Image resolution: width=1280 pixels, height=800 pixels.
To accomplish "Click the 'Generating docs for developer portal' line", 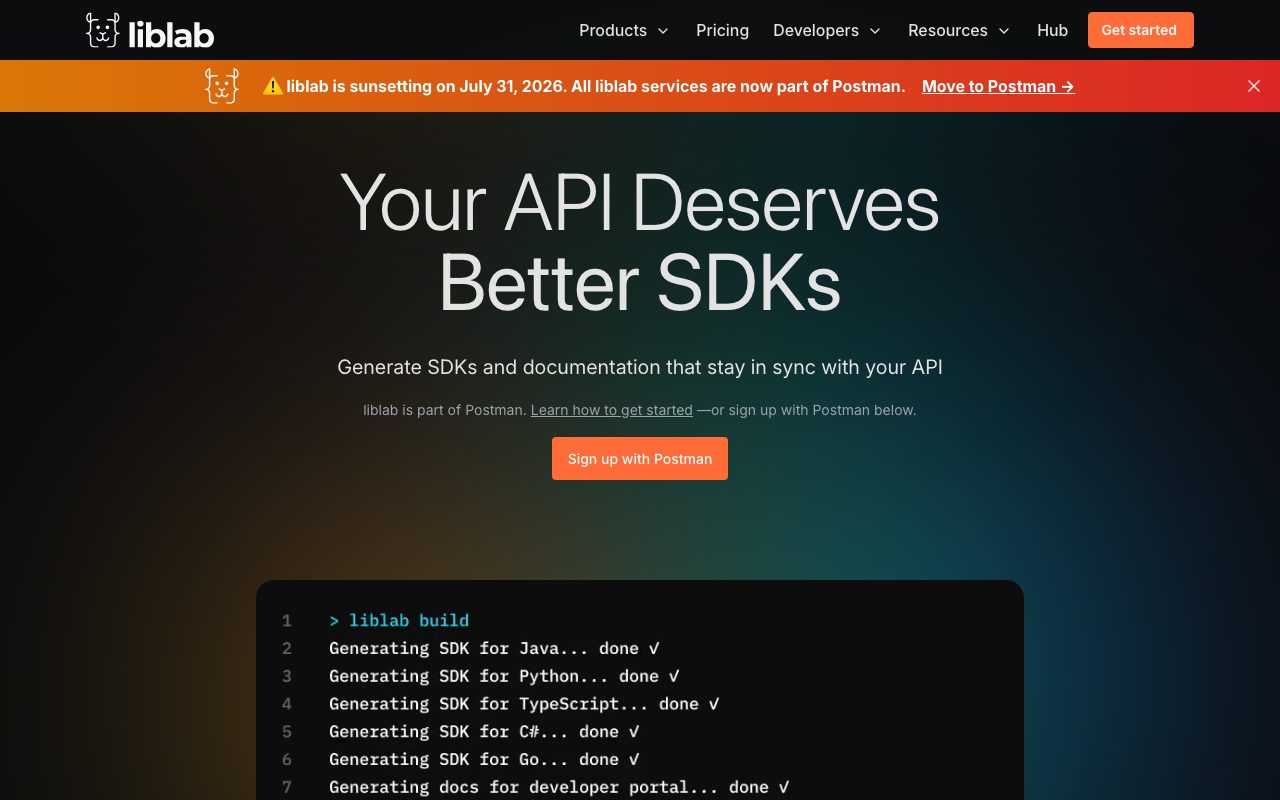I will (x=559, y=787).
